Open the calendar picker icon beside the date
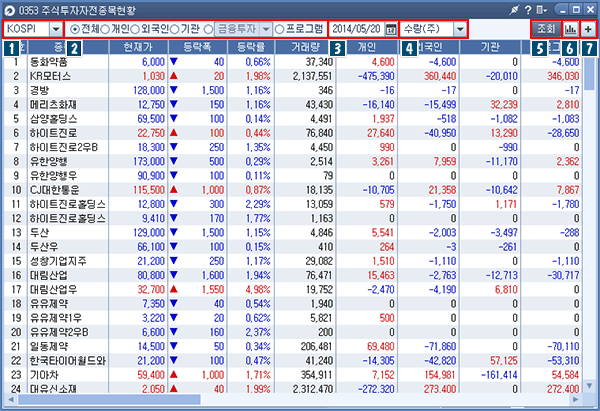 391,29
